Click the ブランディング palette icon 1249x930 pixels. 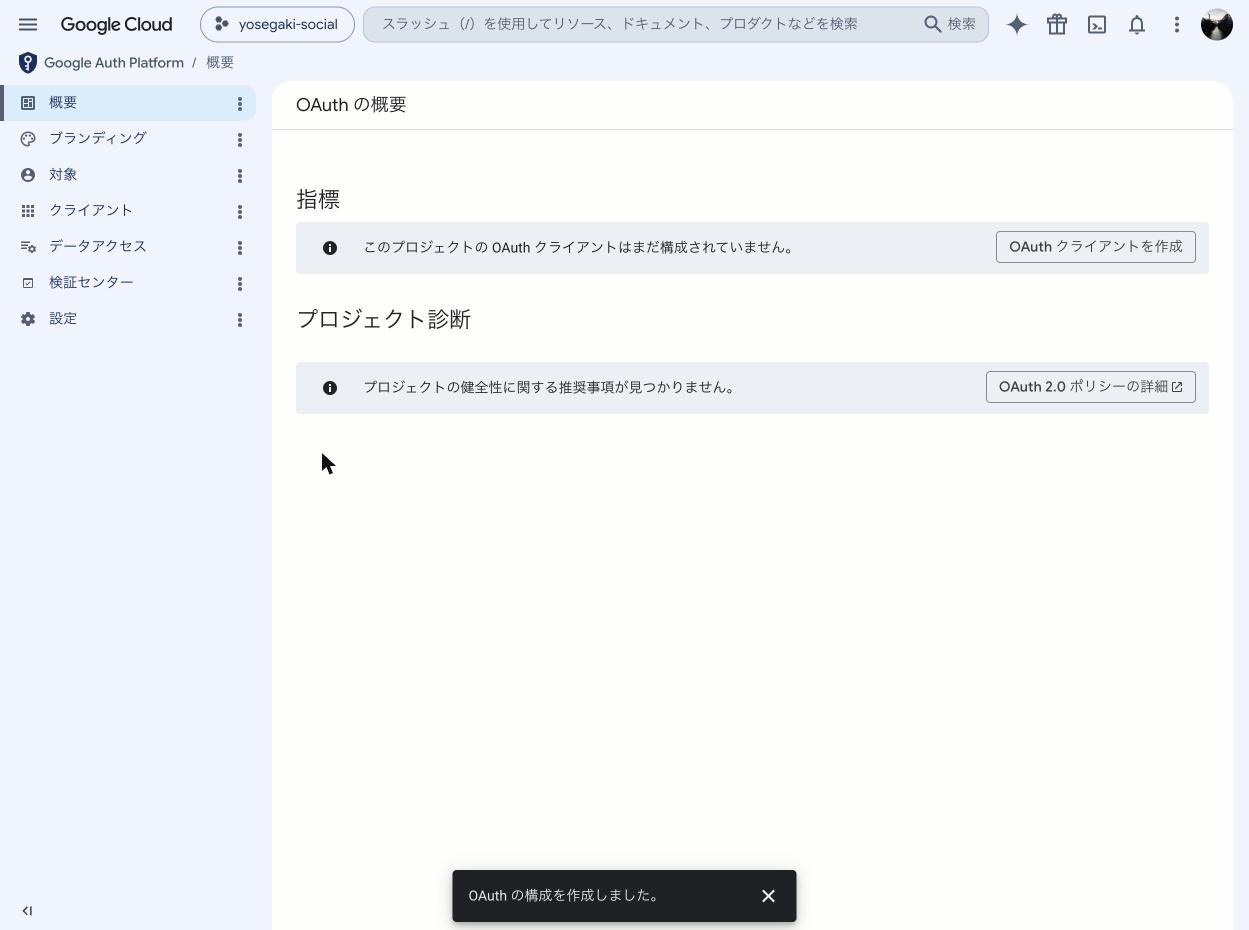point(28,139)
